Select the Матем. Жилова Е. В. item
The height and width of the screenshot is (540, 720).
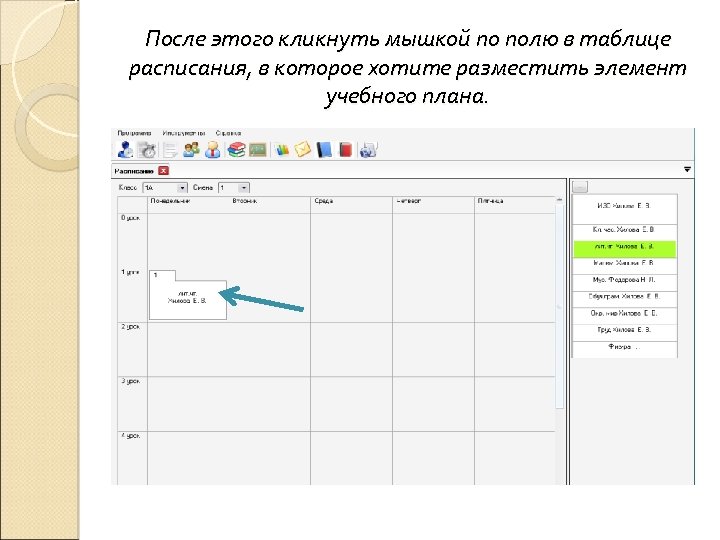tap(624, 266)
